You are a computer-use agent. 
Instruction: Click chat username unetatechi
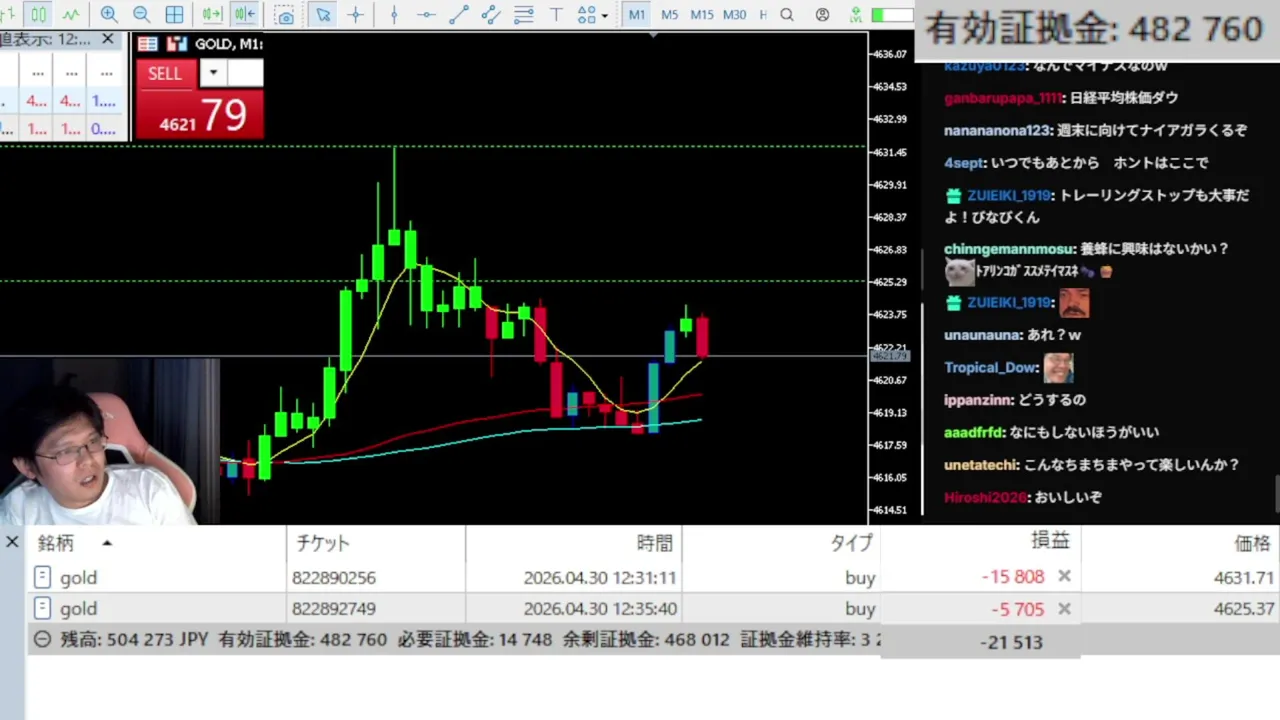pyautogui.click(x=980, y=465)
